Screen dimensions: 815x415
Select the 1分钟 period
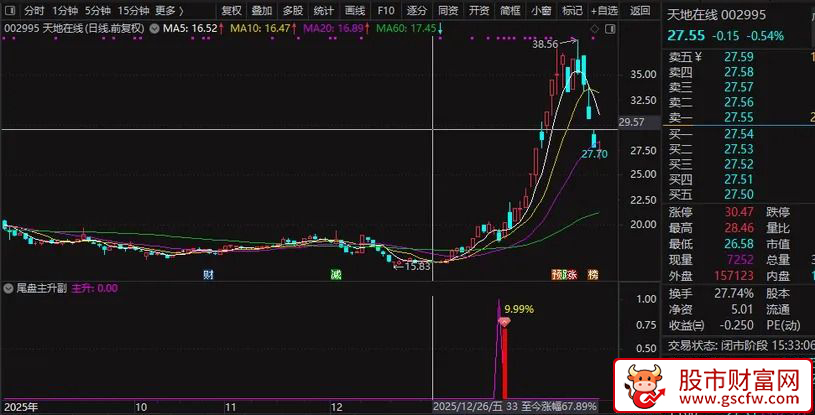[x=65, y=10]
